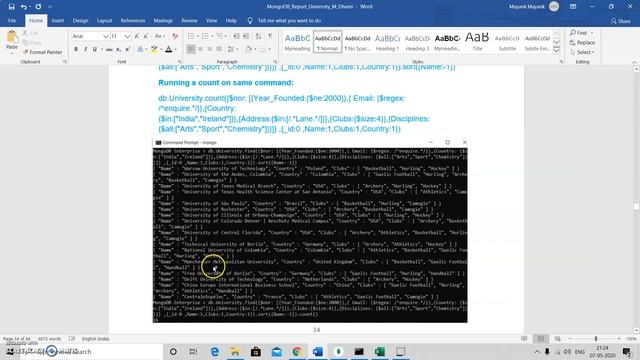The image size is (640, 360).
Task: Align text left
Action: [x=191, y=49]
